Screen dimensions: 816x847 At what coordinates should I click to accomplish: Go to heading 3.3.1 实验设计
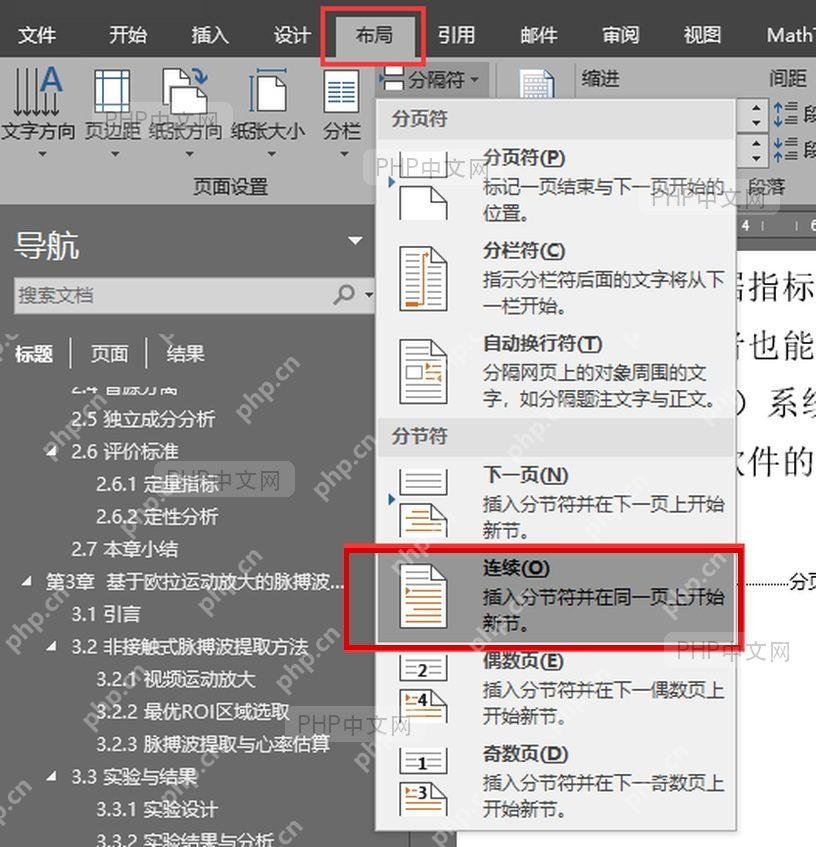point(157,809)
